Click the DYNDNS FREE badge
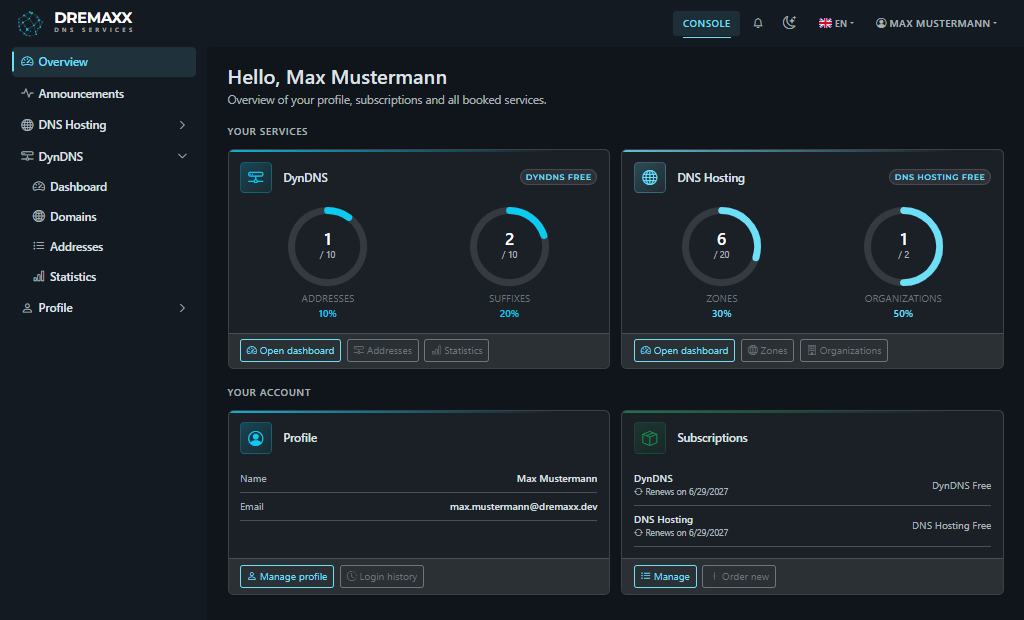Screen dimensions: 1024x620 (558, 177)
